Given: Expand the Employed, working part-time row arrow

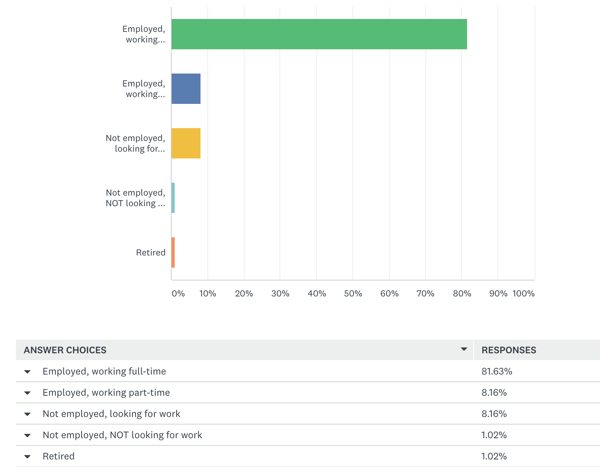Looking at the screenshot, I should 28,393.
